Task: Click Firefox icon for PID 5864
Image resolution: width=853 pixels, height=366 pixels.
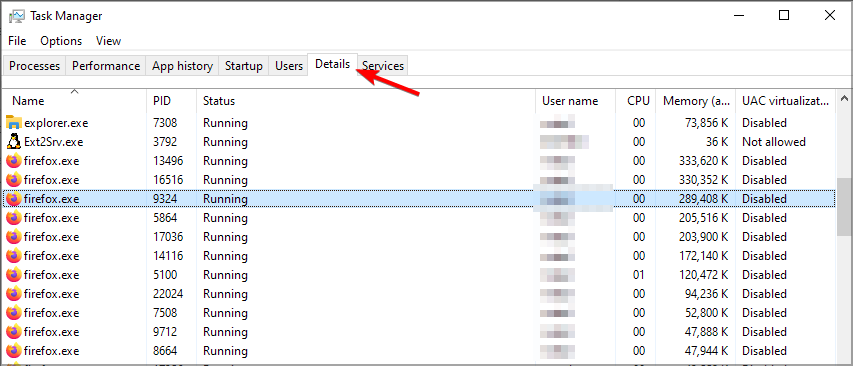Action: click(14, 218)
